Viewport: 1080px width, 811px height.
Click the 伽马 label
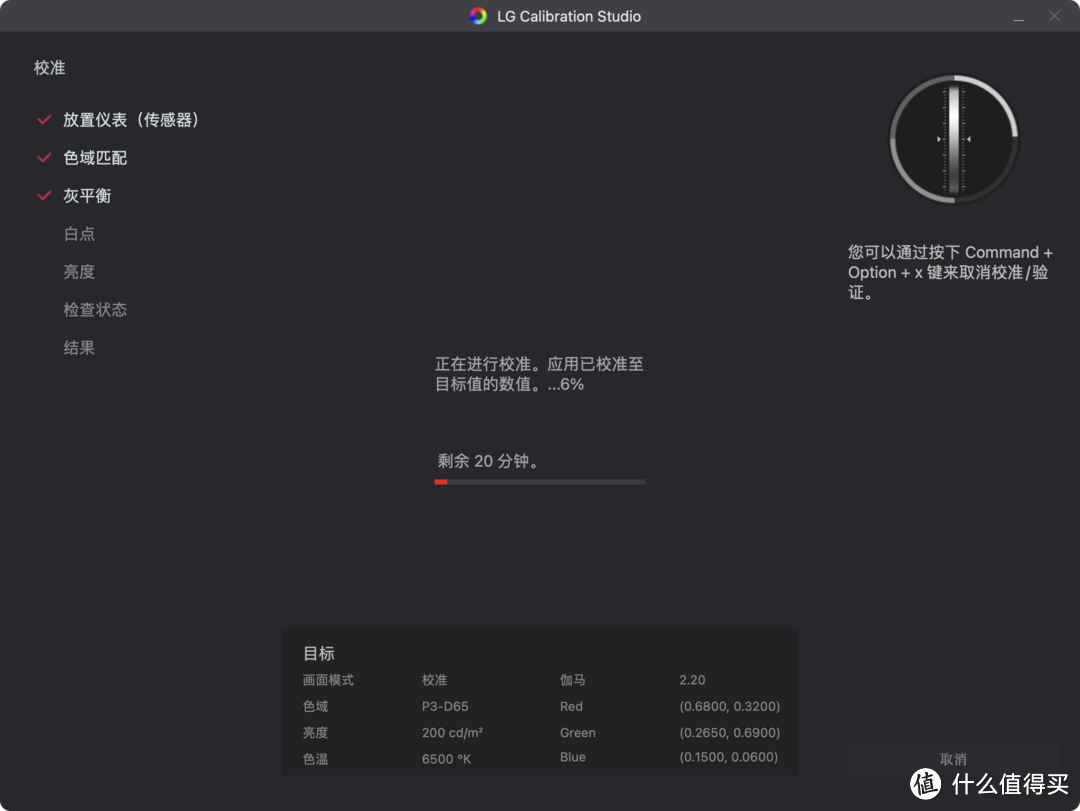point(572,680)
